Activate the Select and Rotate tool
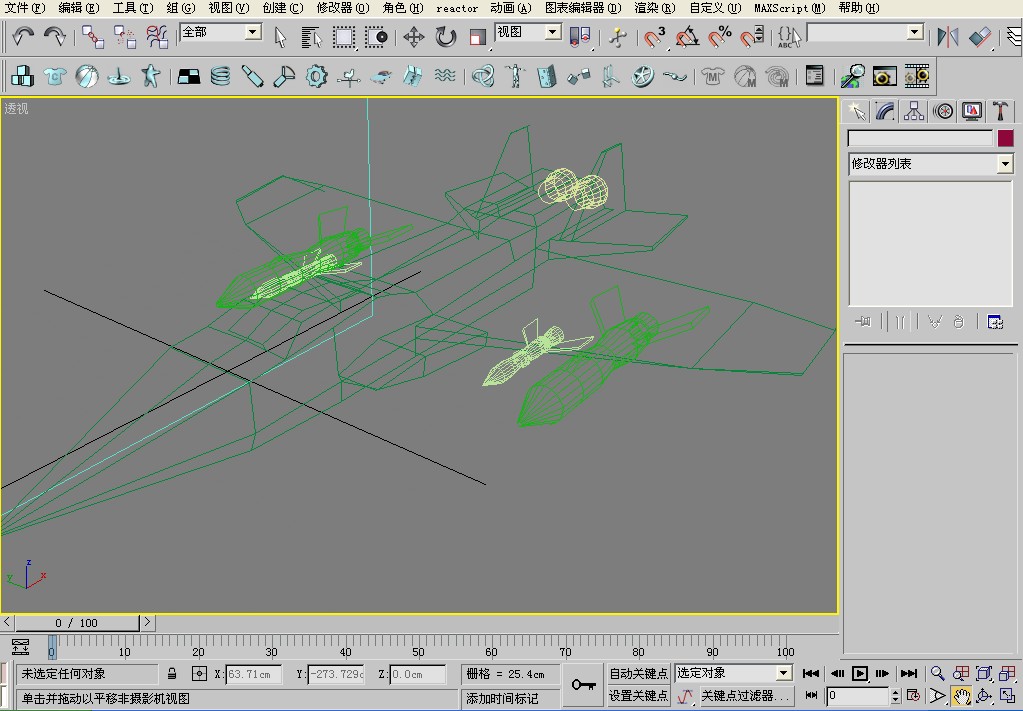This screenshot has height=711, width=1023. pos(446,37)
